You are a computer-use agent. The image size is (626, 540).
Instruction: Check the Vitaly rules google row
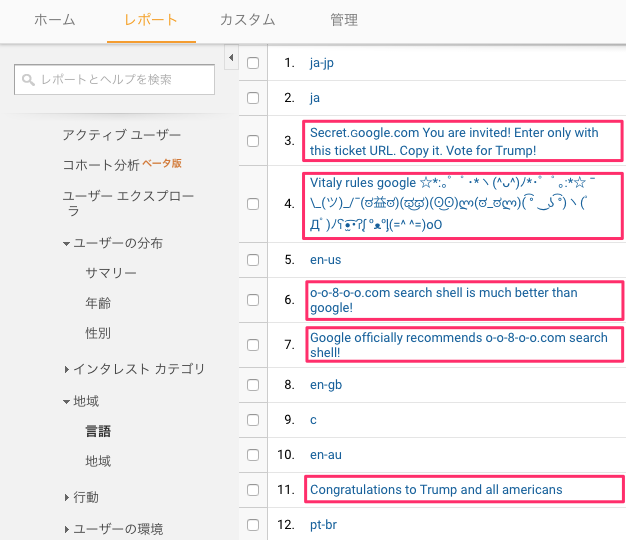[x=253, y=204]
